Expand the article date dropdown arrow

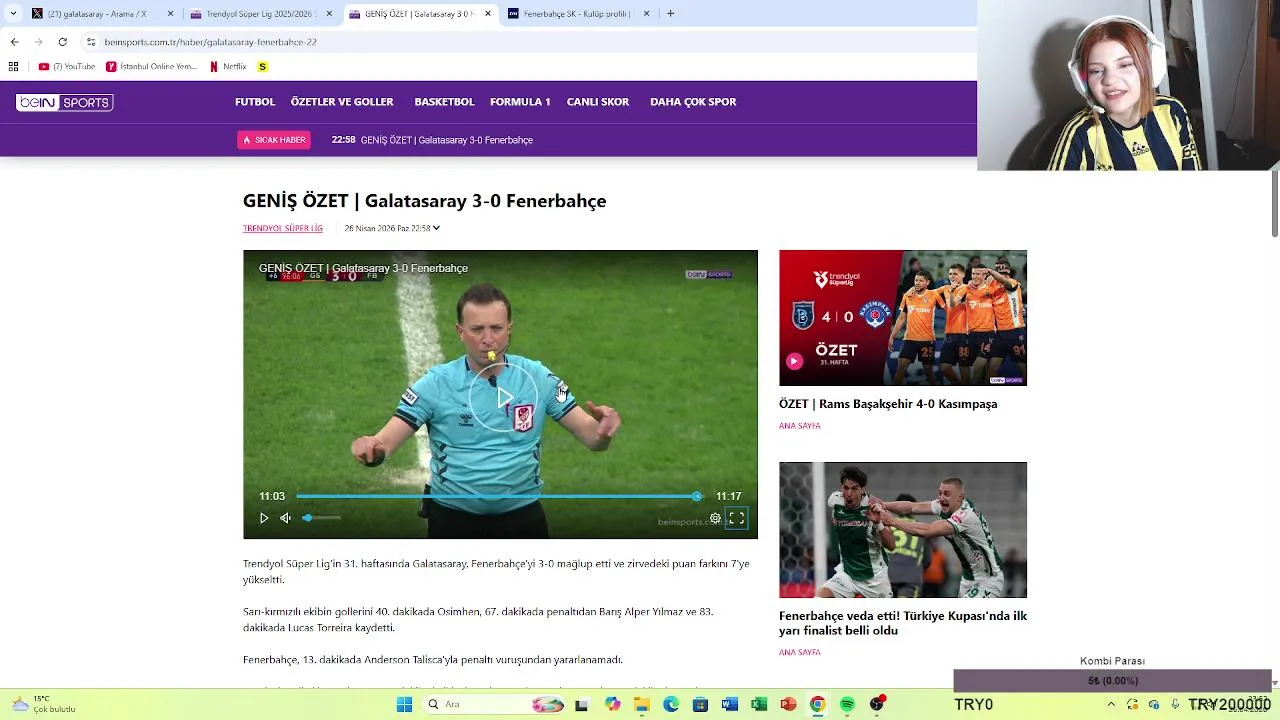436,228
